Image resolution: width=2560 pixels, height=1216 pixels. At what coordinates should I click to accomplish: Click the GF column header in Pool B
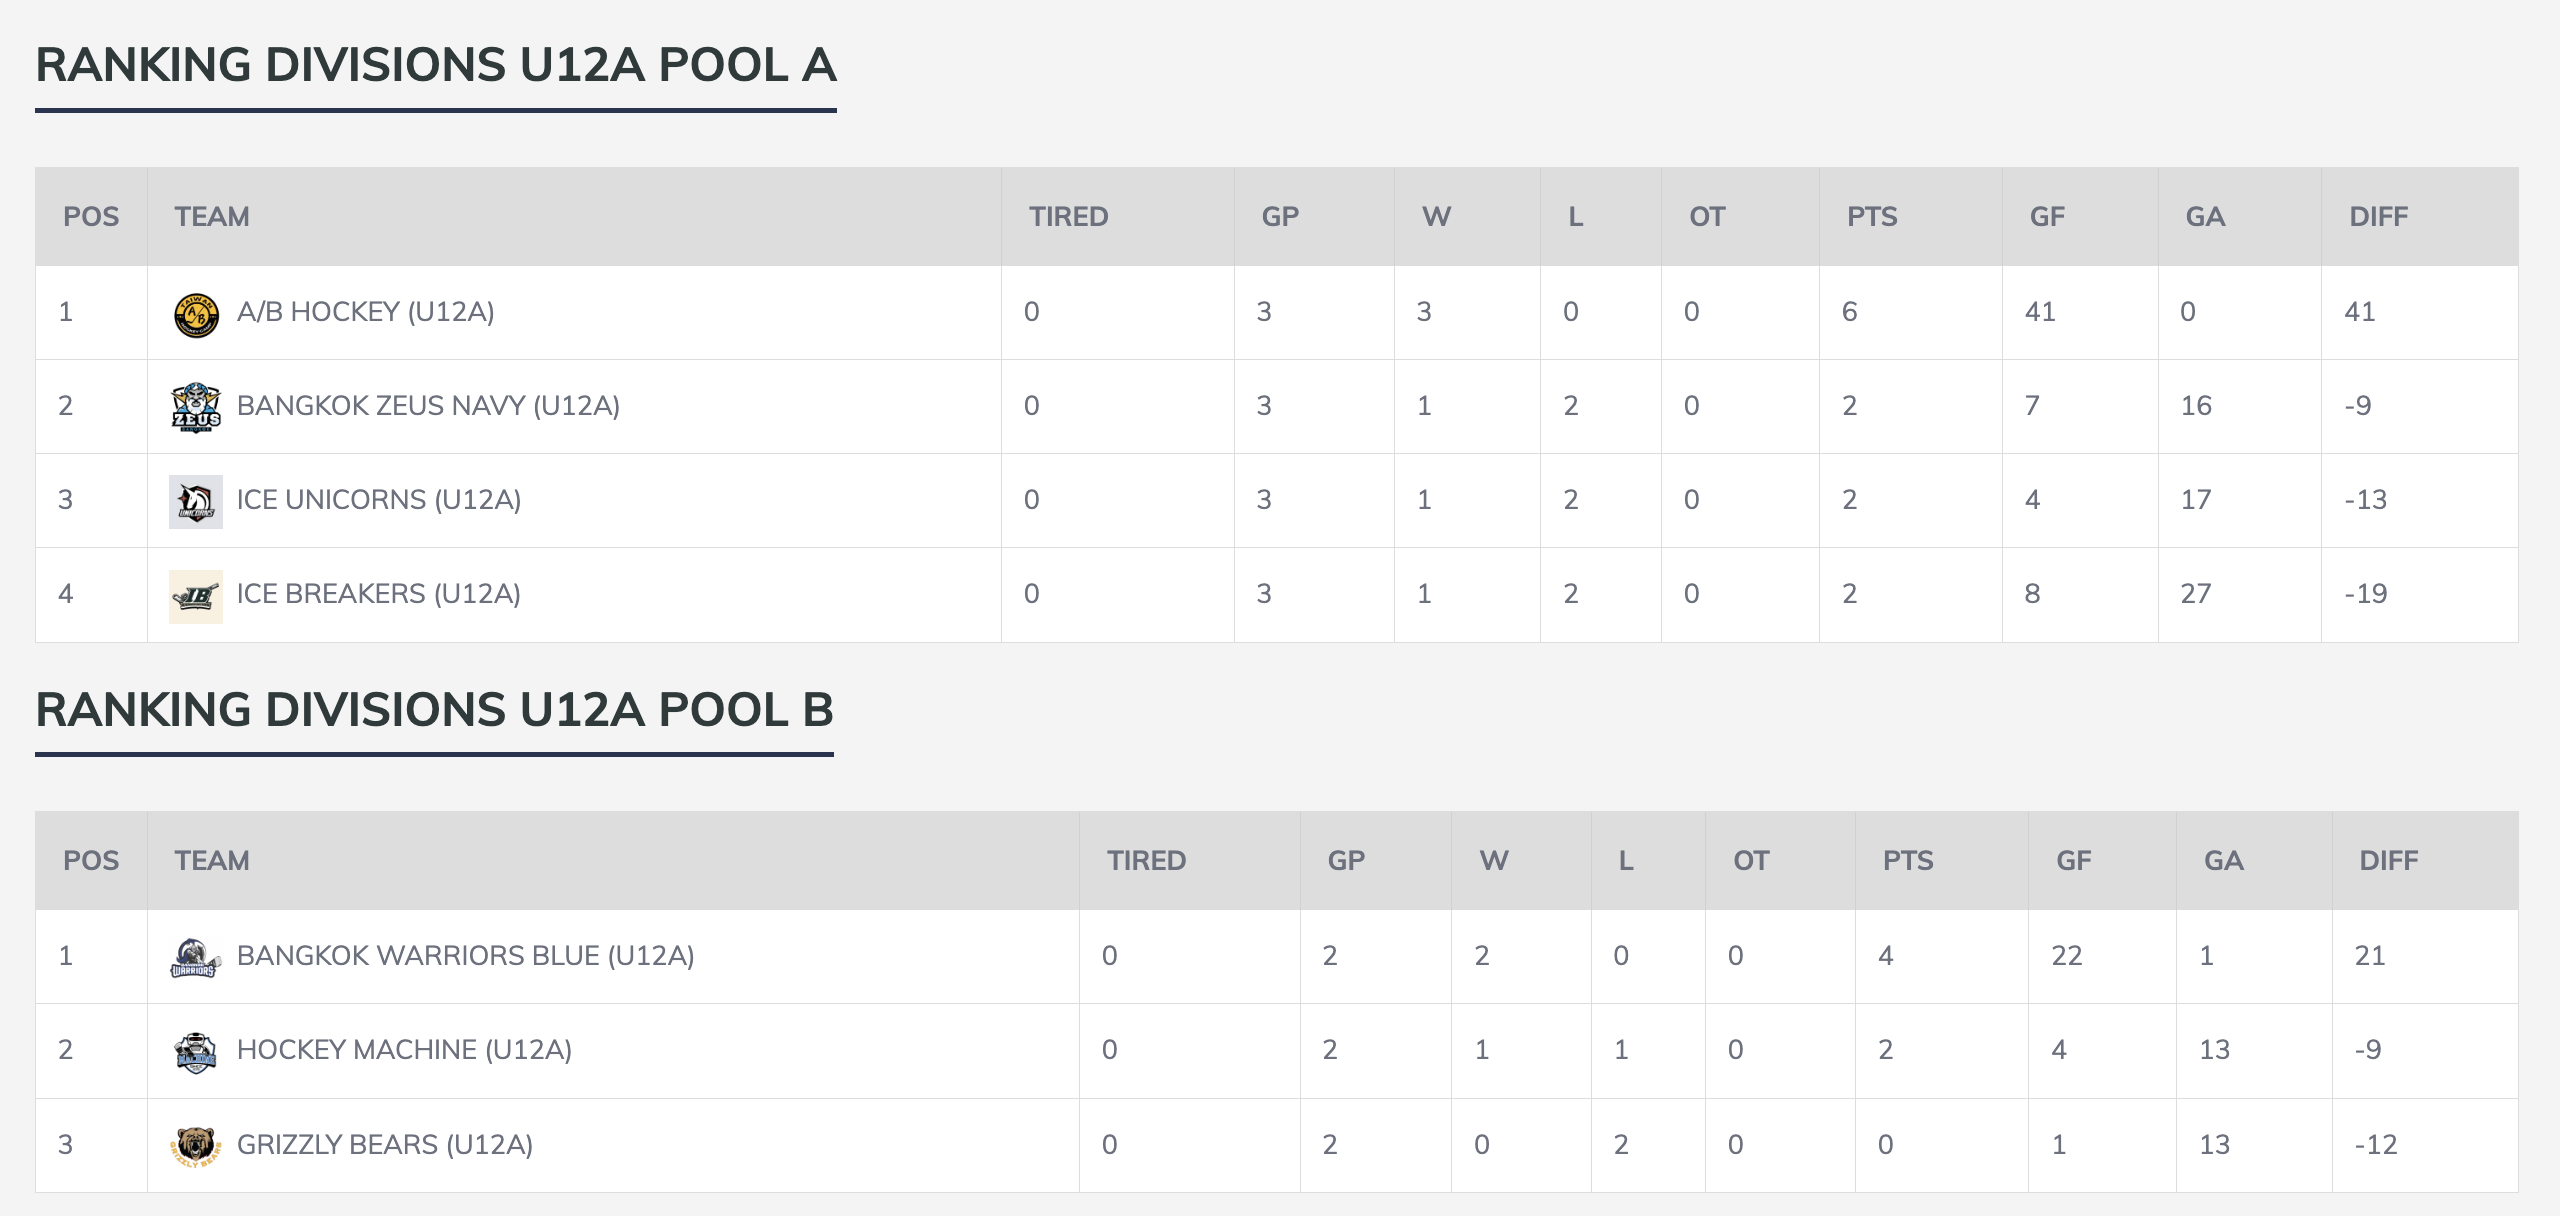pos(2073,861)
